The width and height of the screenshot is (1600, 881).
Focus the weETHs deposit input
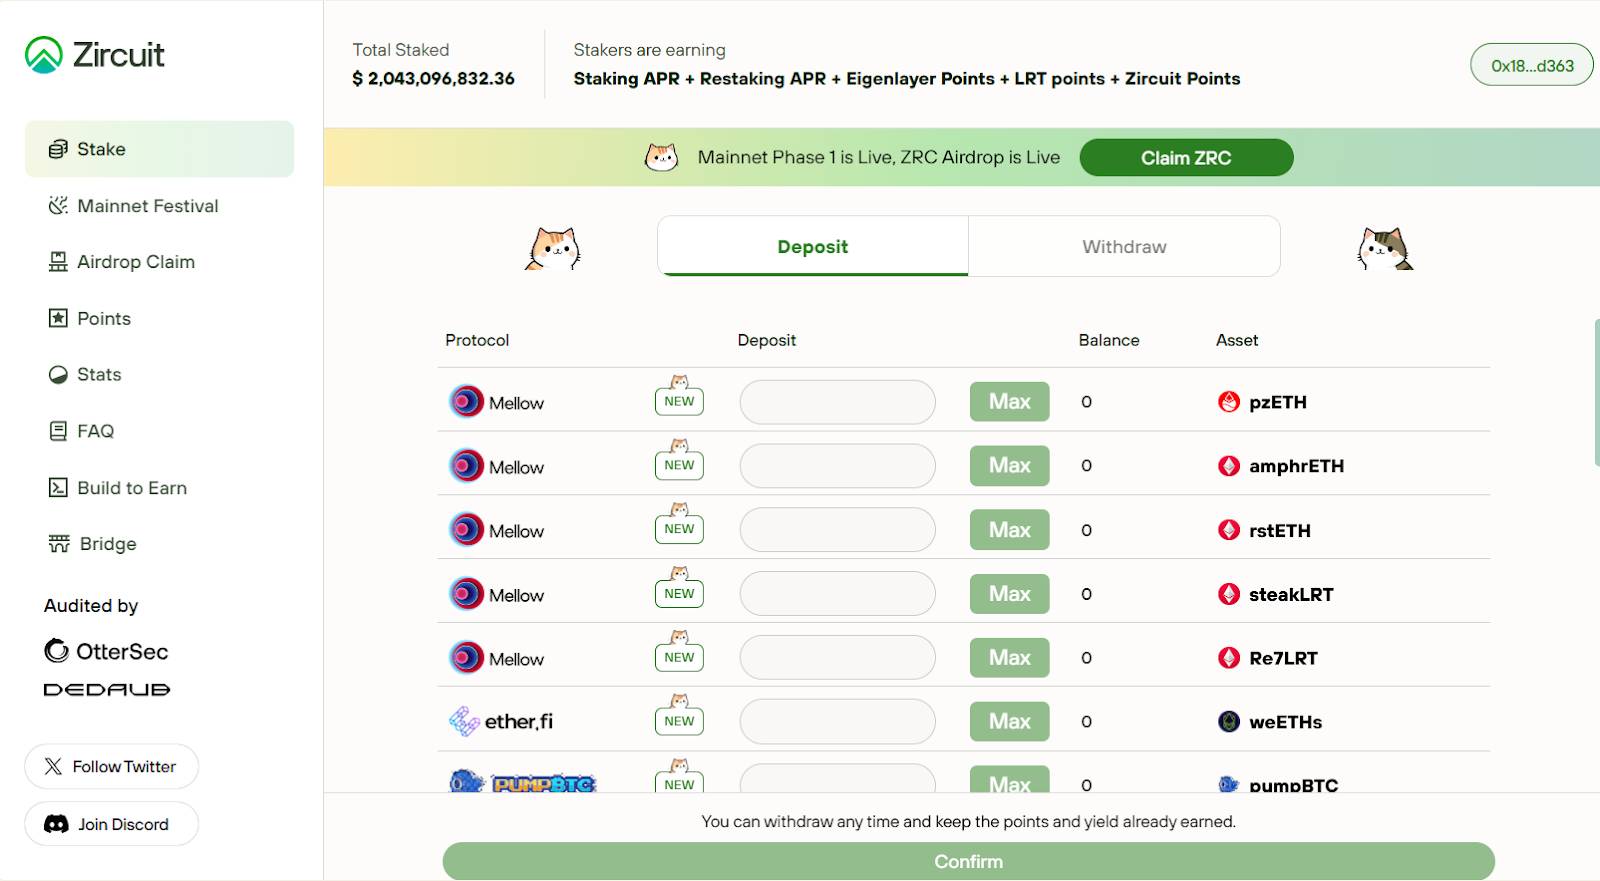(x=838, y=722)
